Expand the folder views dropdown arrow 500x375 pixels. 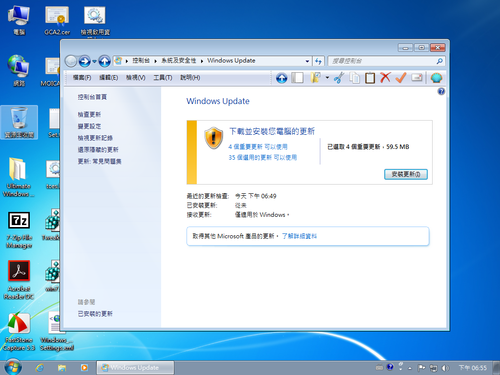(x=327, y=78)
